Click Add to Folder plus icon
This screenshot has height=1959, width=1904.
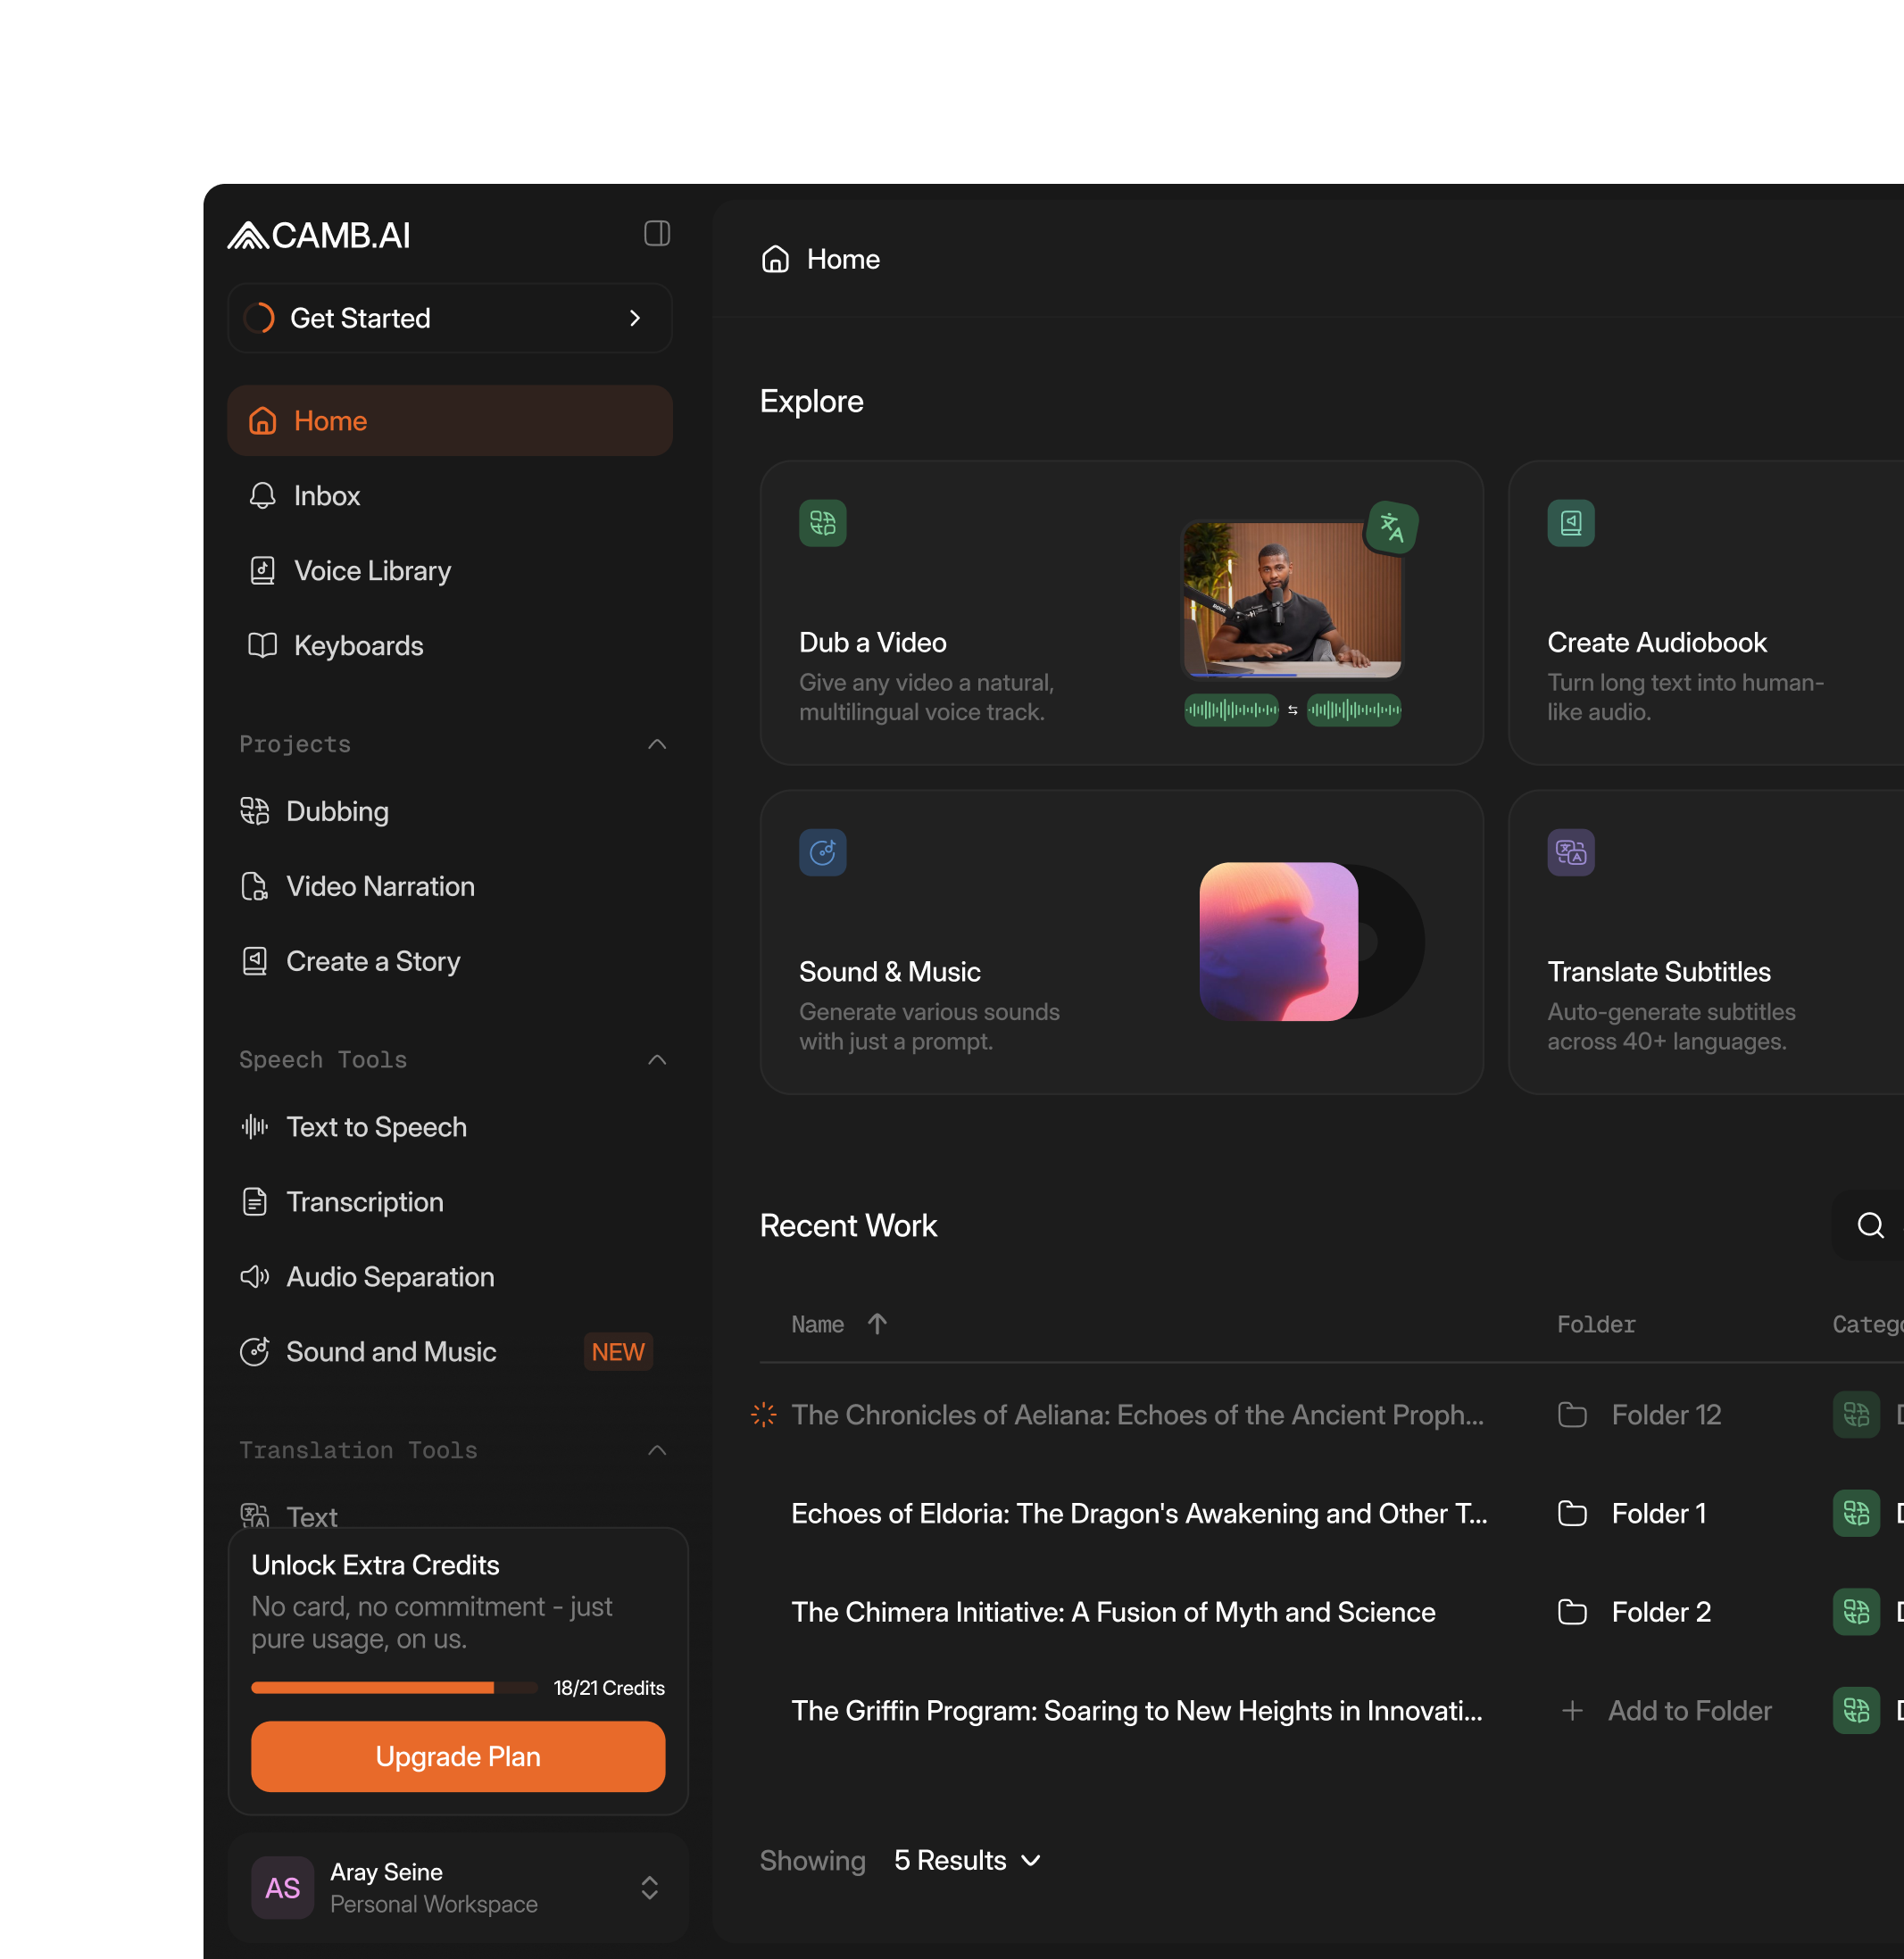click(1571, 1711)
